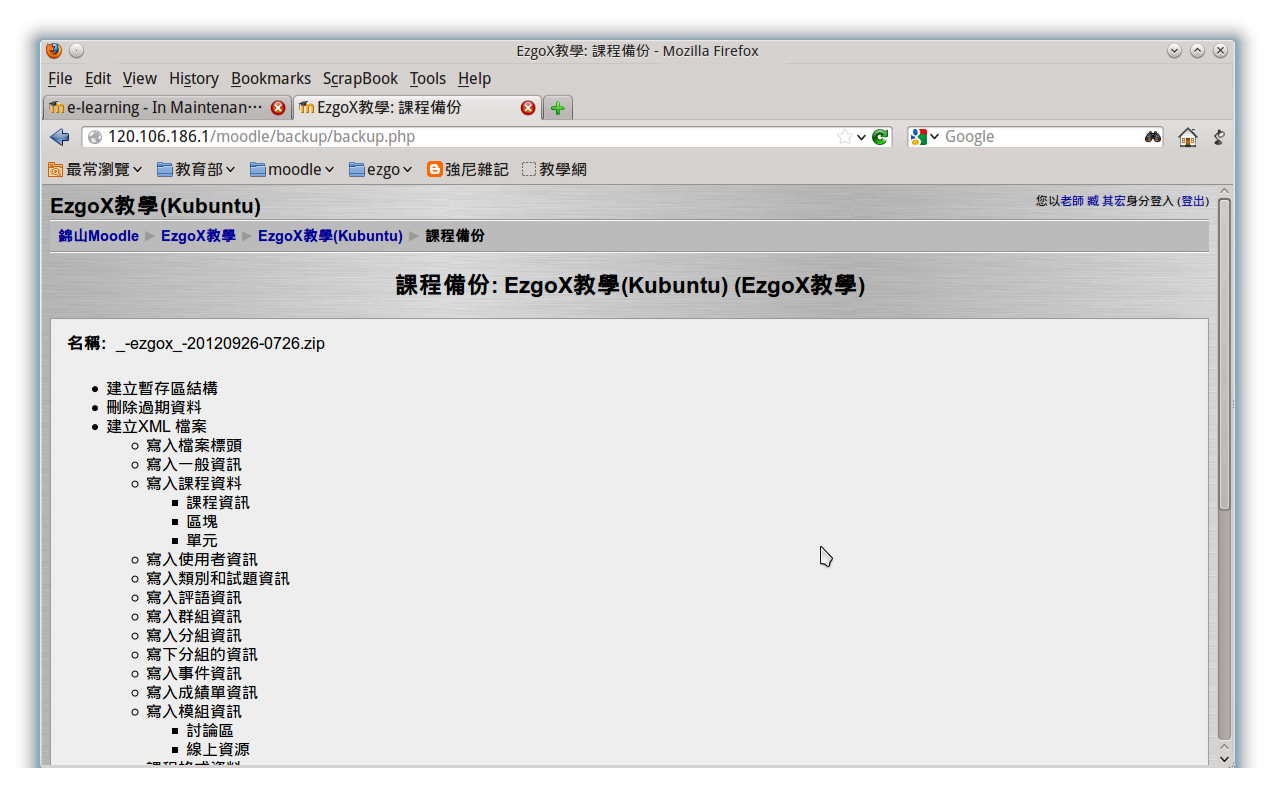
Task: Click the 建立XML 檔案 list item
Action: 157,426
